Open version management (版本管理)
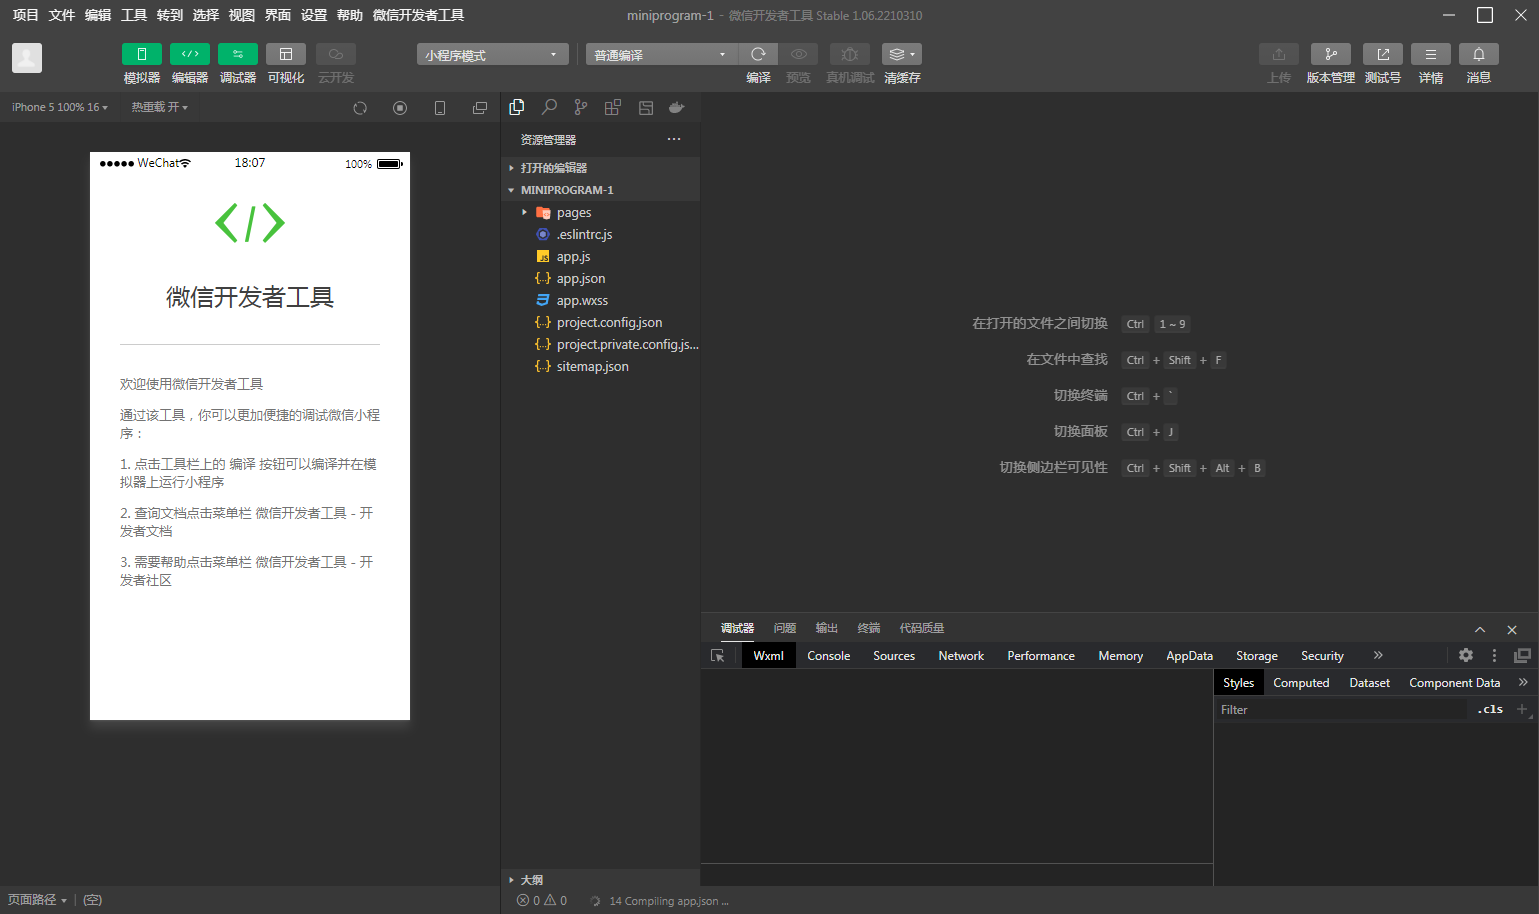Screen dimensions: 1539x914 (1331, 54)
